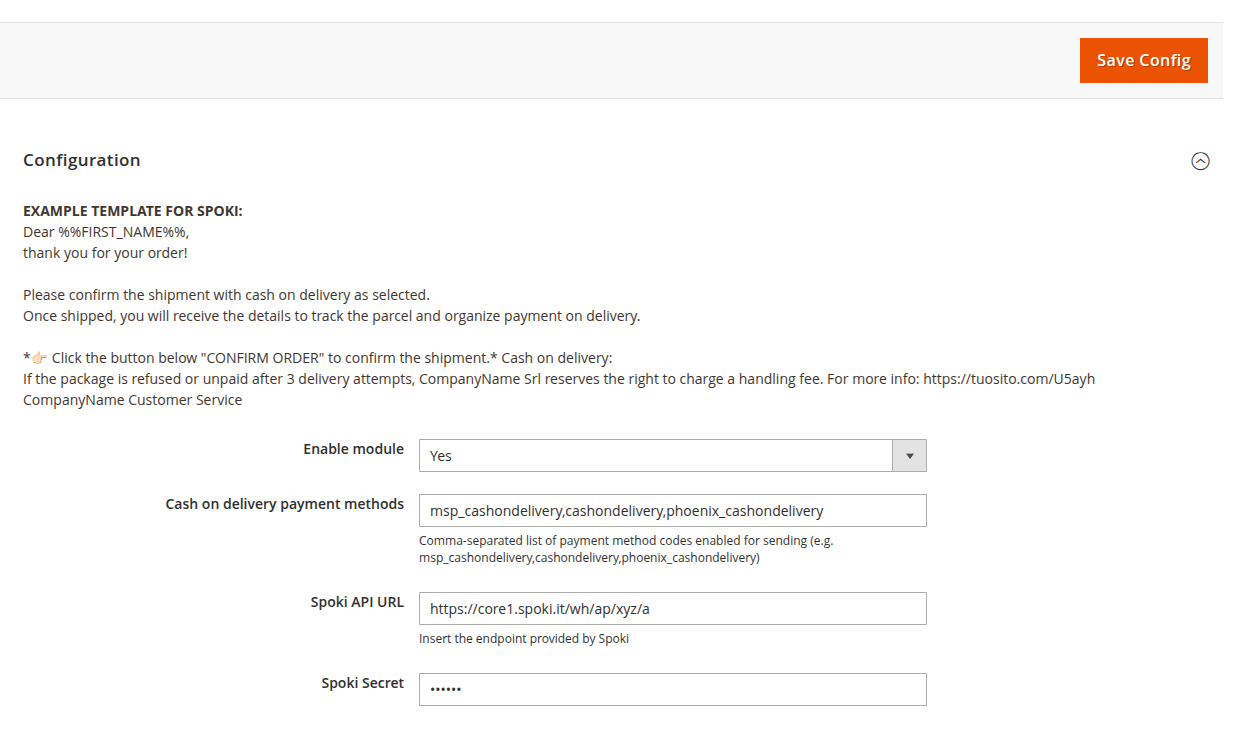The height and width of the screenshot is (730, 1245).
Task: Click 'Insert the endpoint provided by Spoki' hint
Action: [x=523, y=638]
